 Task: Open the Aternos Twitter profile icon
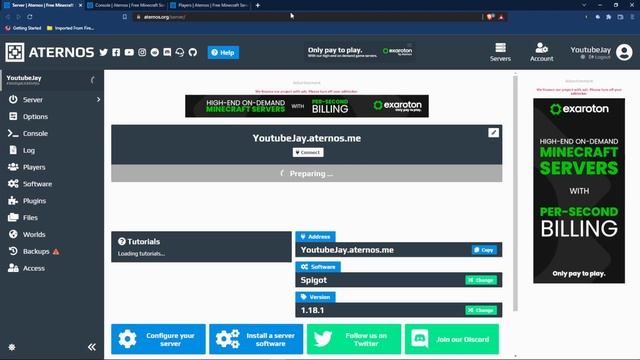[104, 52]
